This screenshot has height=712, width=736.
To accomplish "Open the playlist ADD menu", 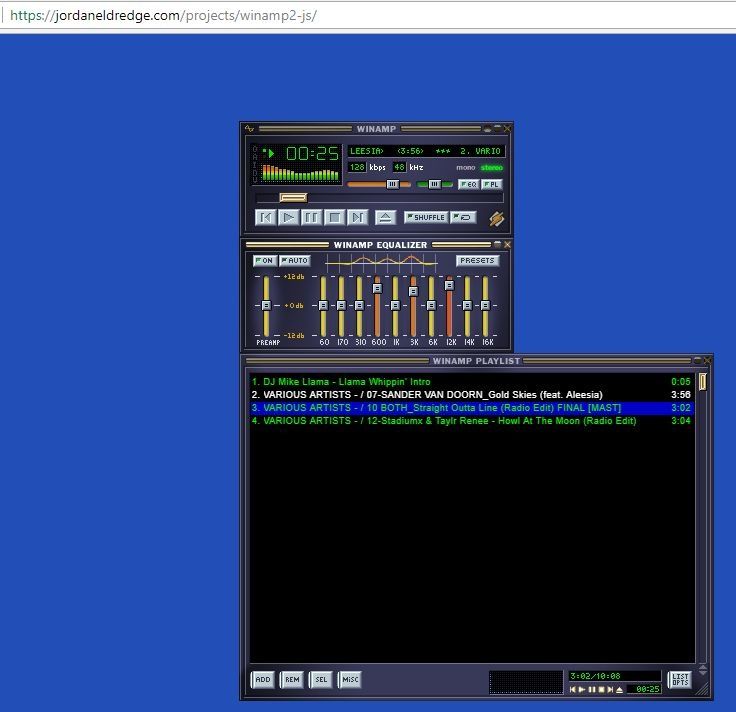I will pyautogui.click(x=263, y=679).
